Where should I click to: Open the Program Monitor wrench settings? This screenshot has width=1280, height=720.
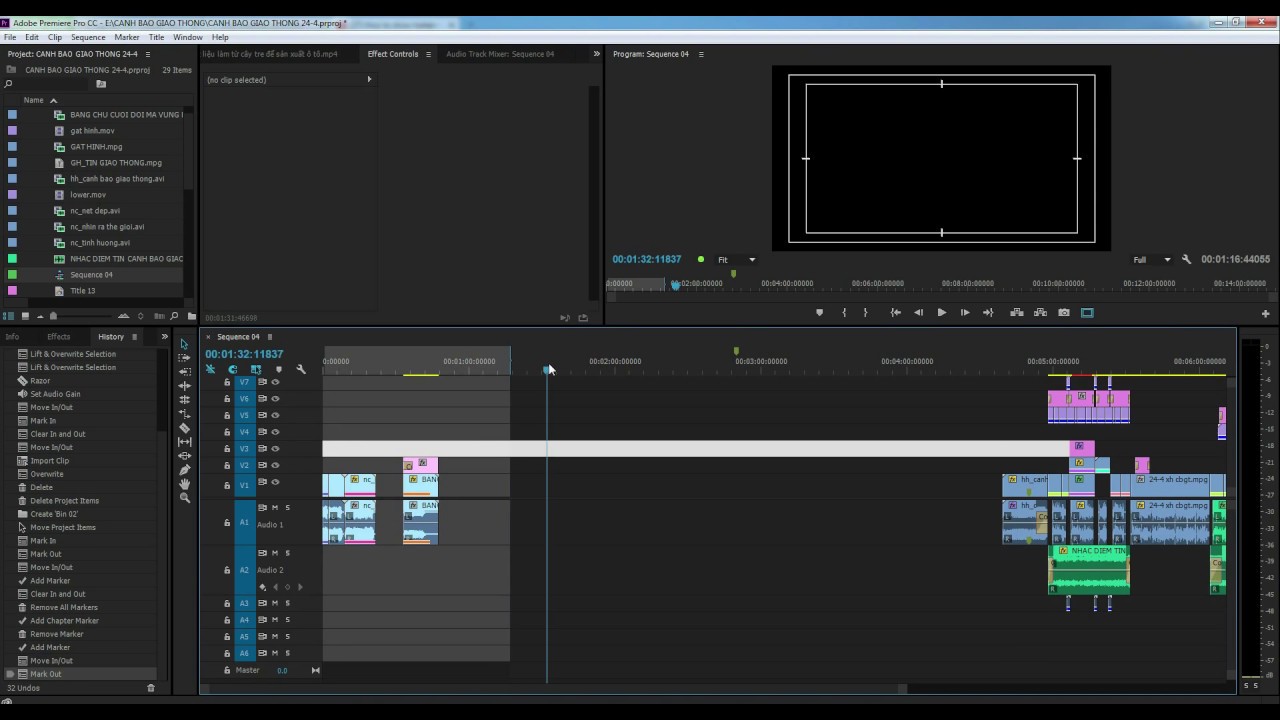(1187, 259)
